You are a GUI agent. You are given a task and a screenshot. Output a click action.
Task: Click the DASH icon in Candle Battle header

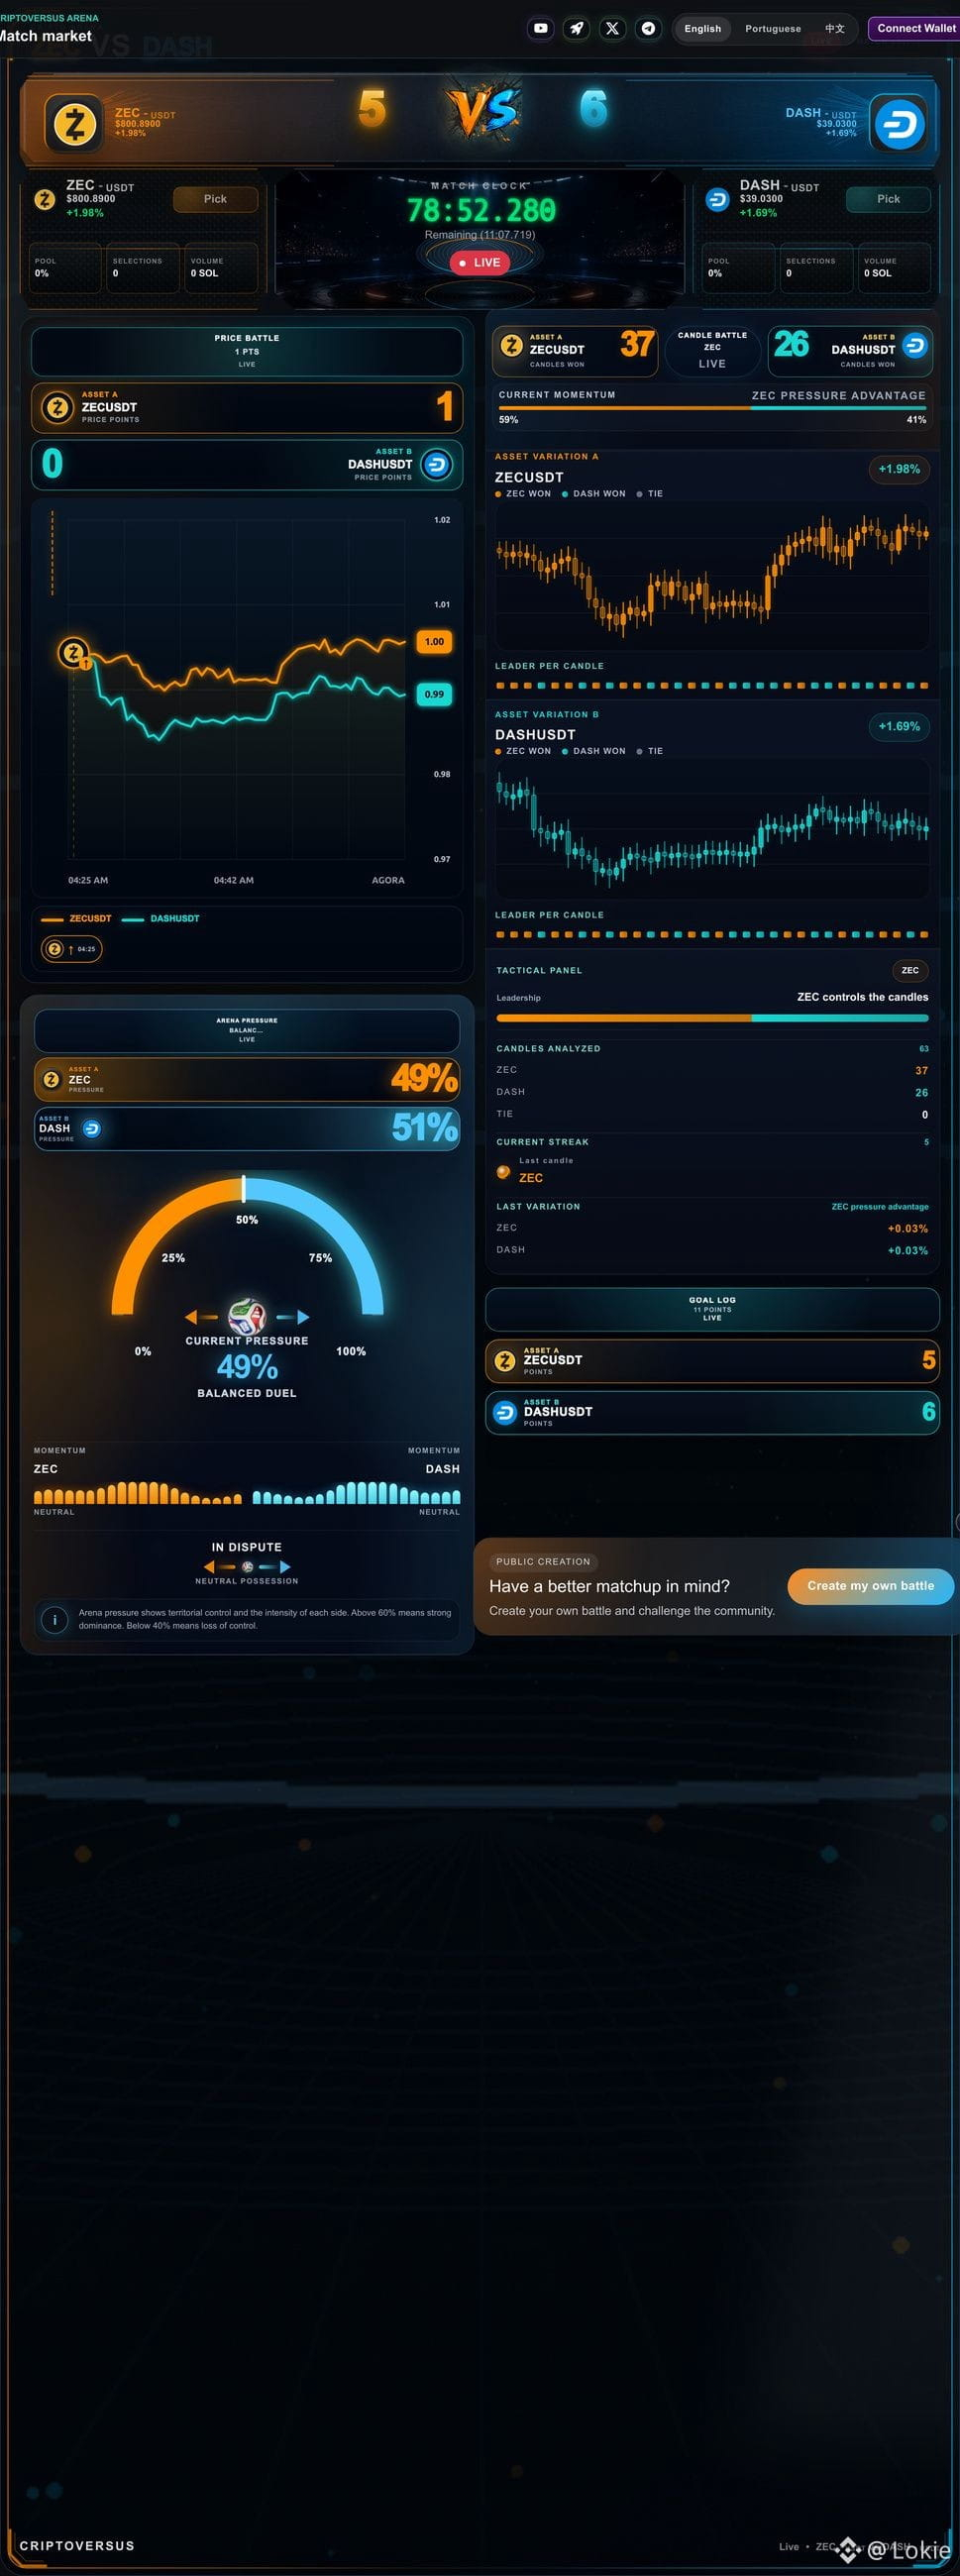tap(915, 345)
